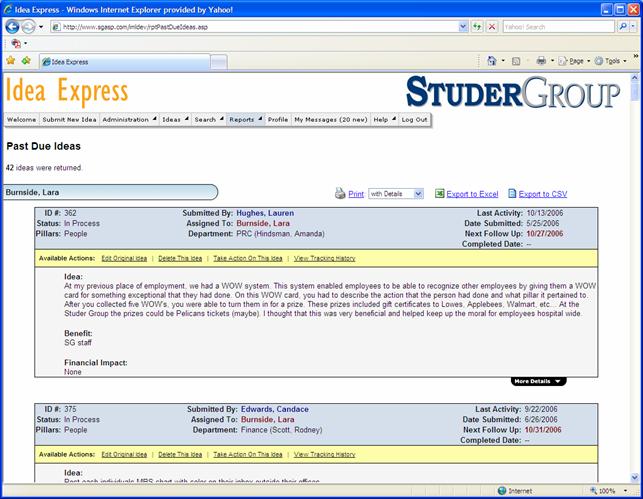Focus the Yahoo! Search input box
This screenshot has width=643, height=499.
coord(559,27)
